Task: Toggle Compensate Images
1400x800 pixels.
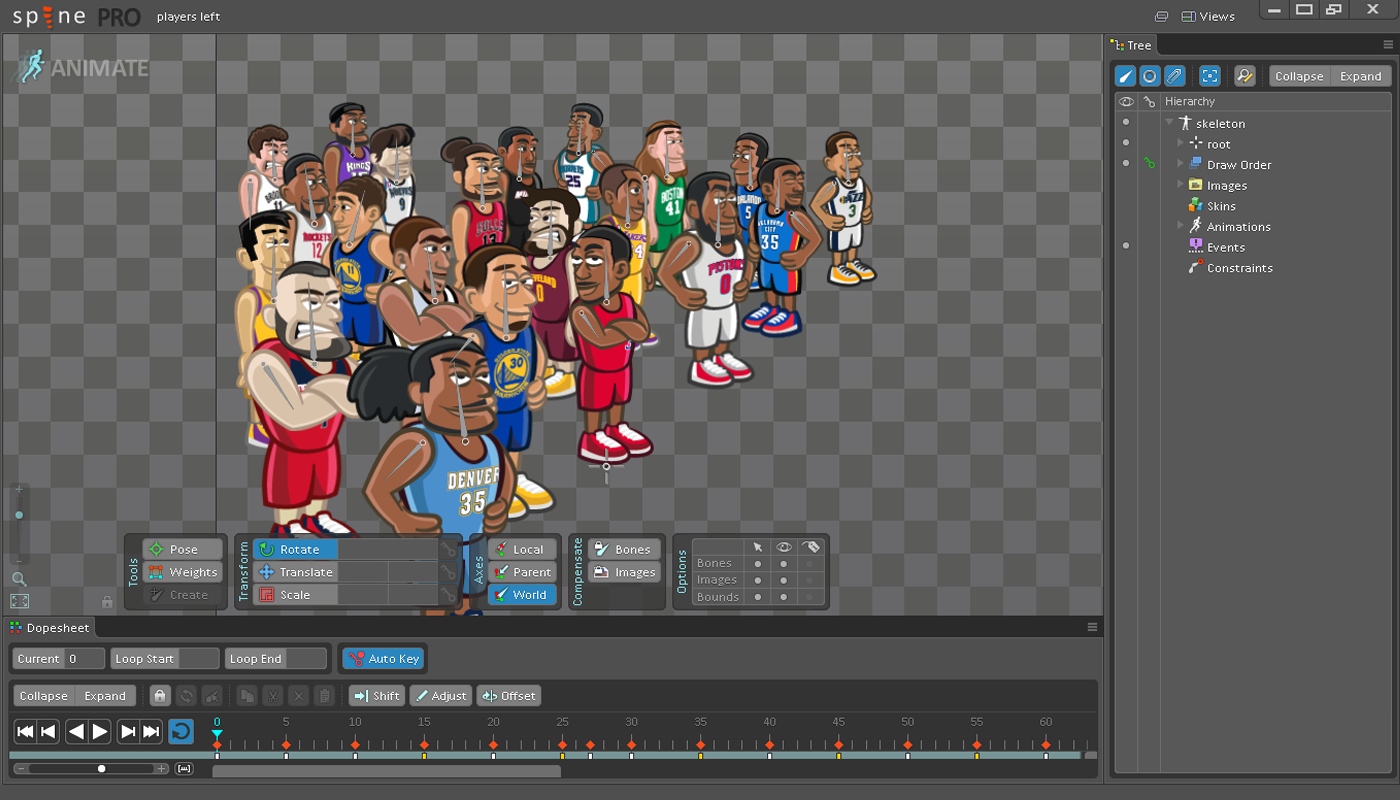Action: (624, 572)
